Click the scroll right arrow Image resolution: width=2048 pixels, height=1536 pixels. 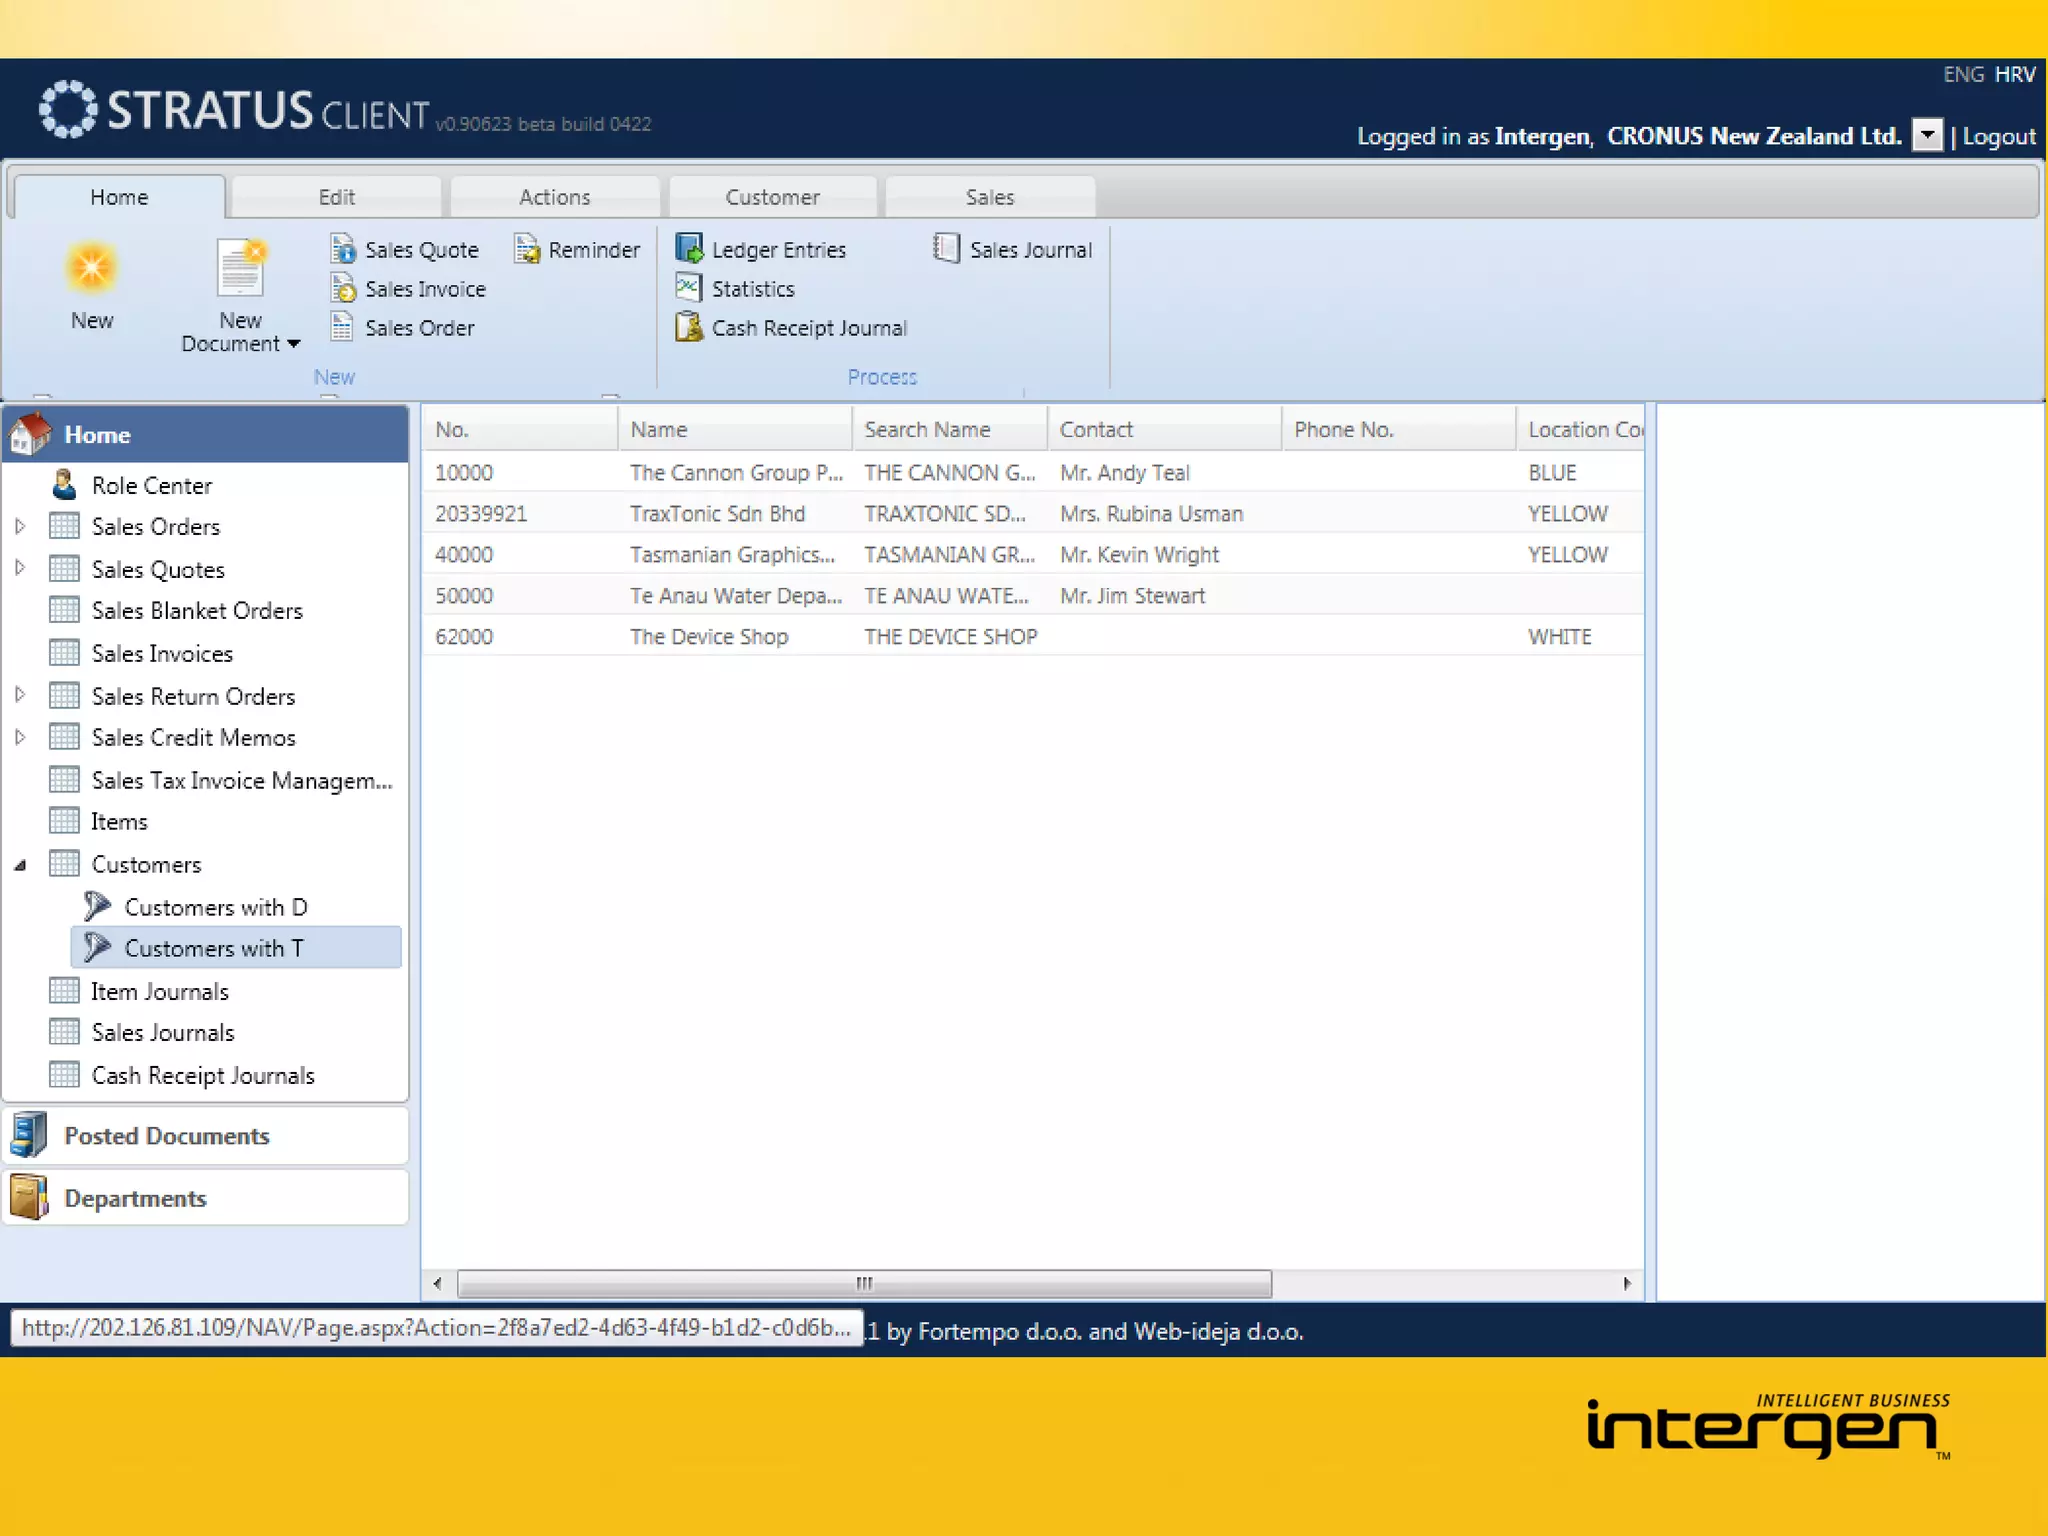click(x=1627, y=1283)
